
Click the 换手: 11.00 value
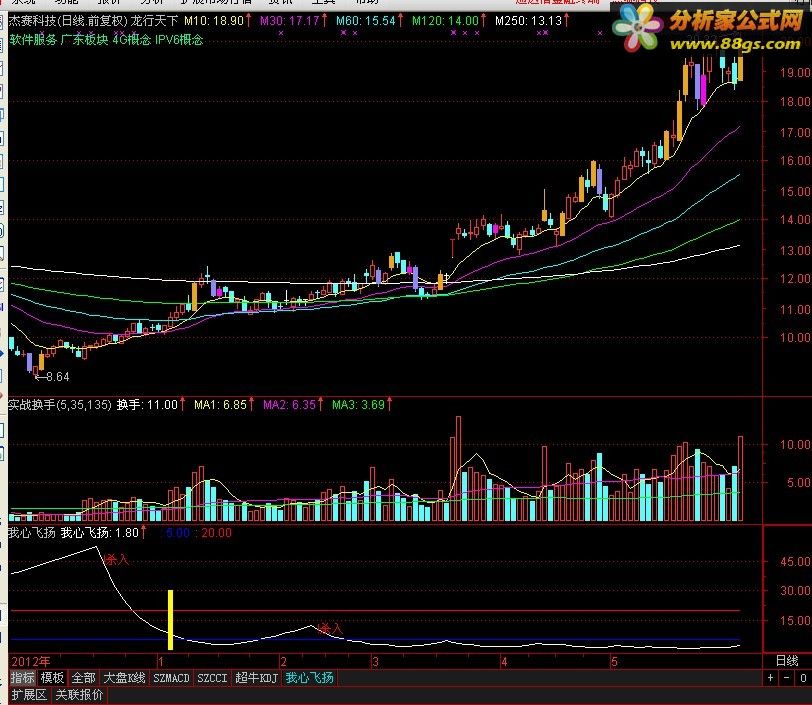147,405
